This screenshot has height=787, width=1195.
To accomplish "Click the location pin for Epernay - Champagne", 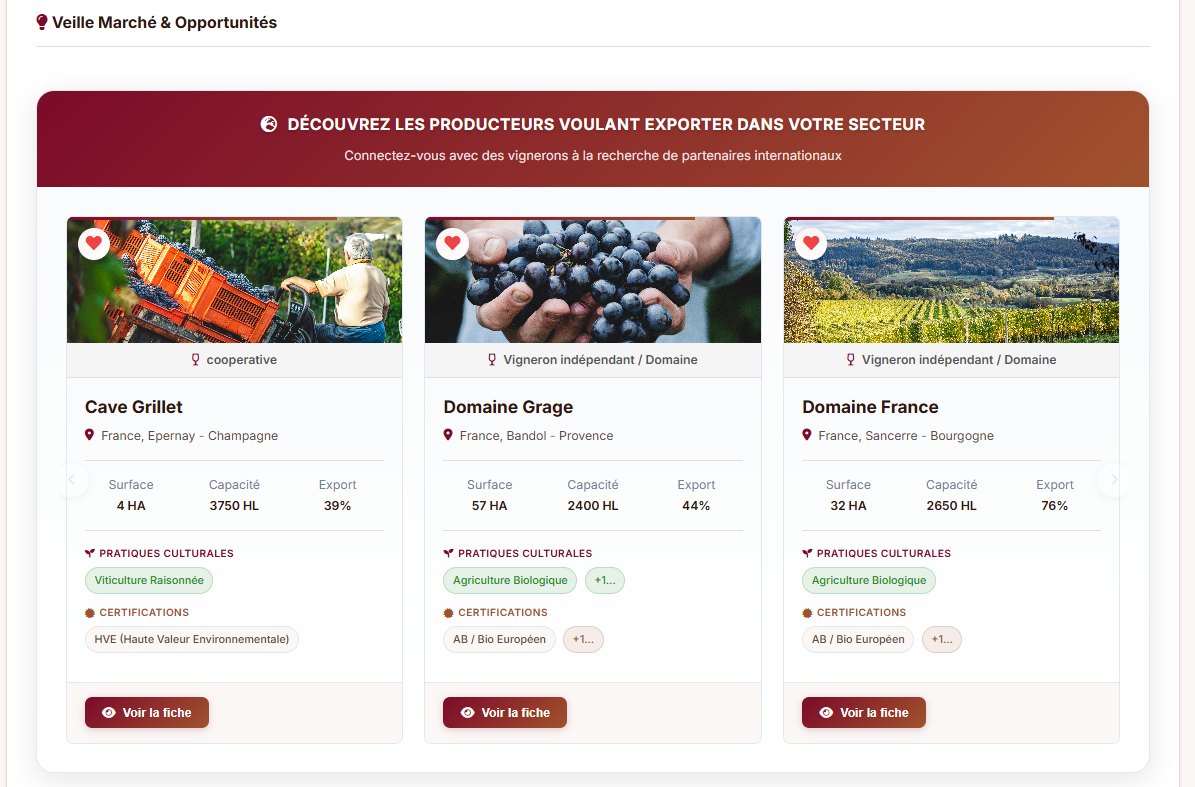I will click(x=90, y=435).
